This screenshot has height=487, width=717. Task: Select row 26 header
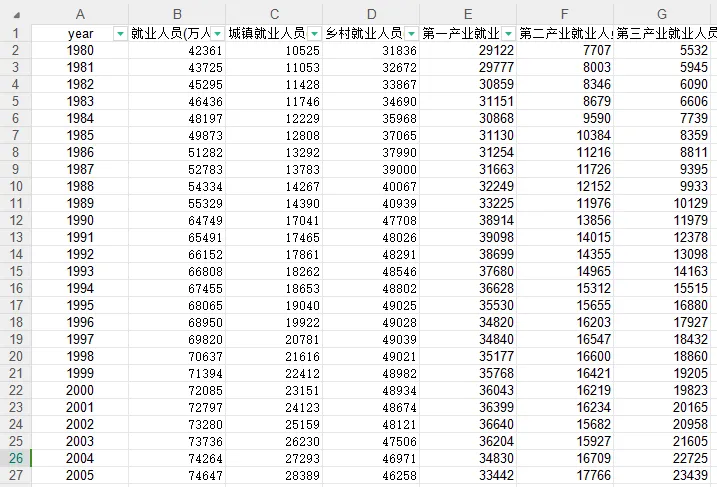pyautogui.click(x=16, y=458)
